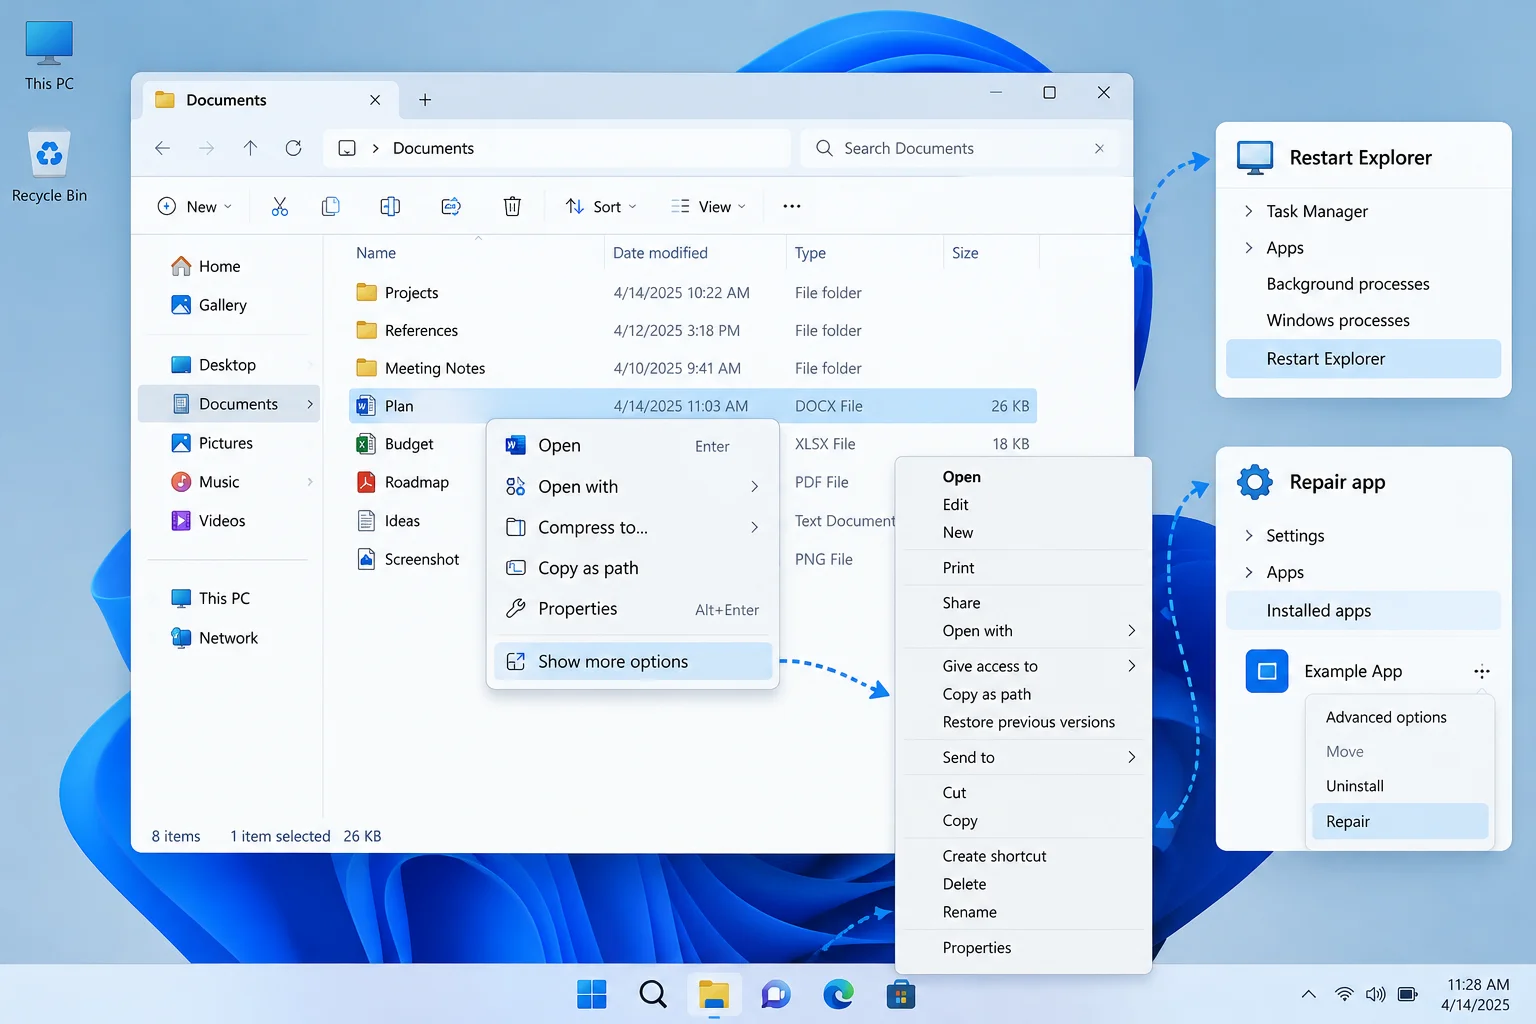Expand Apps in the Restart Explorer panel
1536x1024 pixels.
[x=1249, y=248]
